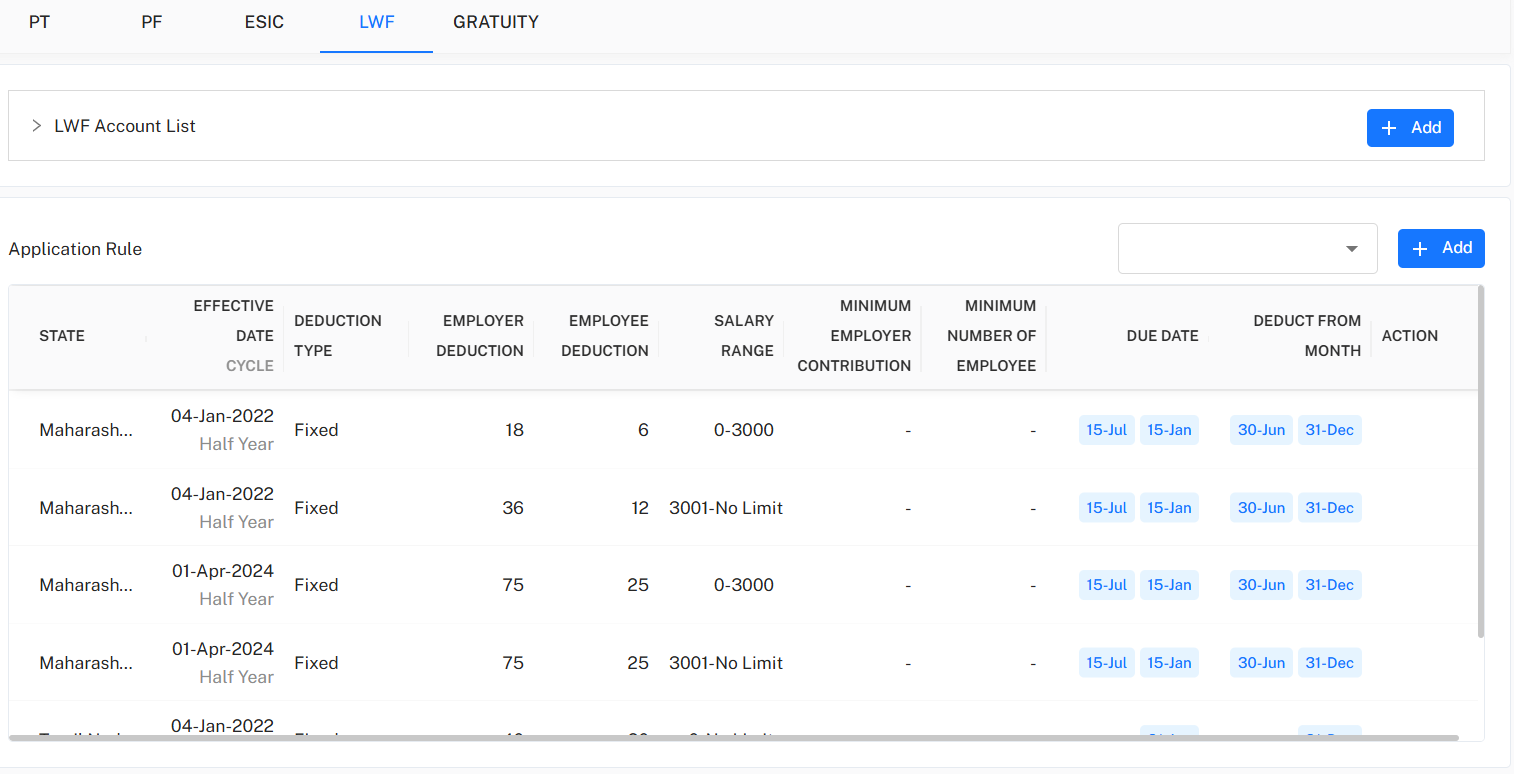Click Add button in LWF Account List
The width and height of the screenshot is (1514, 774).
(x=1410, y=128)
